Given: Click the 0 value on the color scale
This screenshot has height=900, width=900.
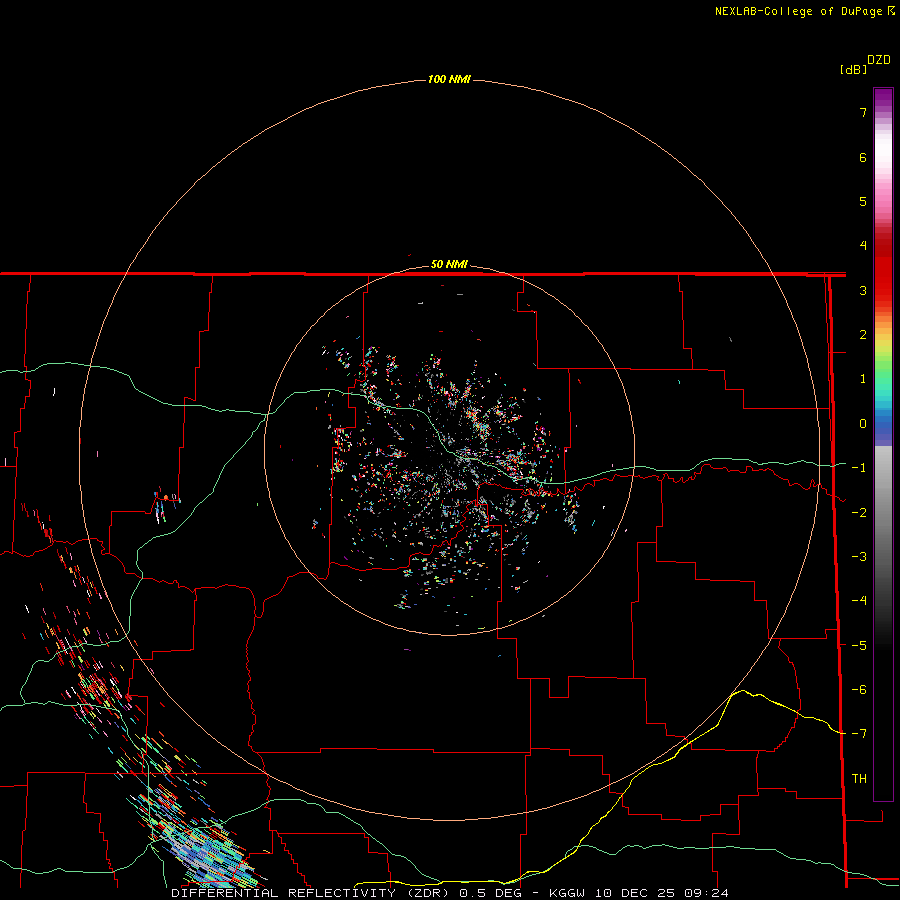Looking at the screenshot, I should pos(863,424).
